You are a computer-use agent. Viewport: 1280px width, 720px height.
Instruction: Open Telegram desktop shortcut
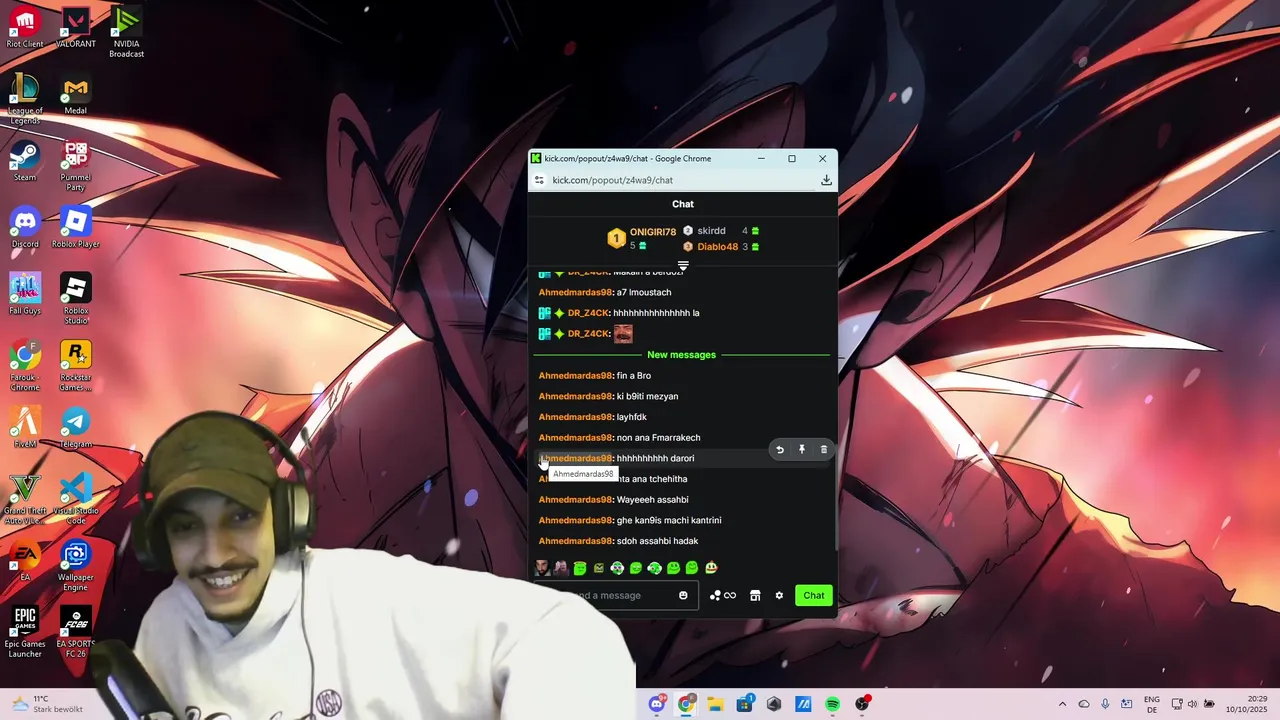click(76, 428)
